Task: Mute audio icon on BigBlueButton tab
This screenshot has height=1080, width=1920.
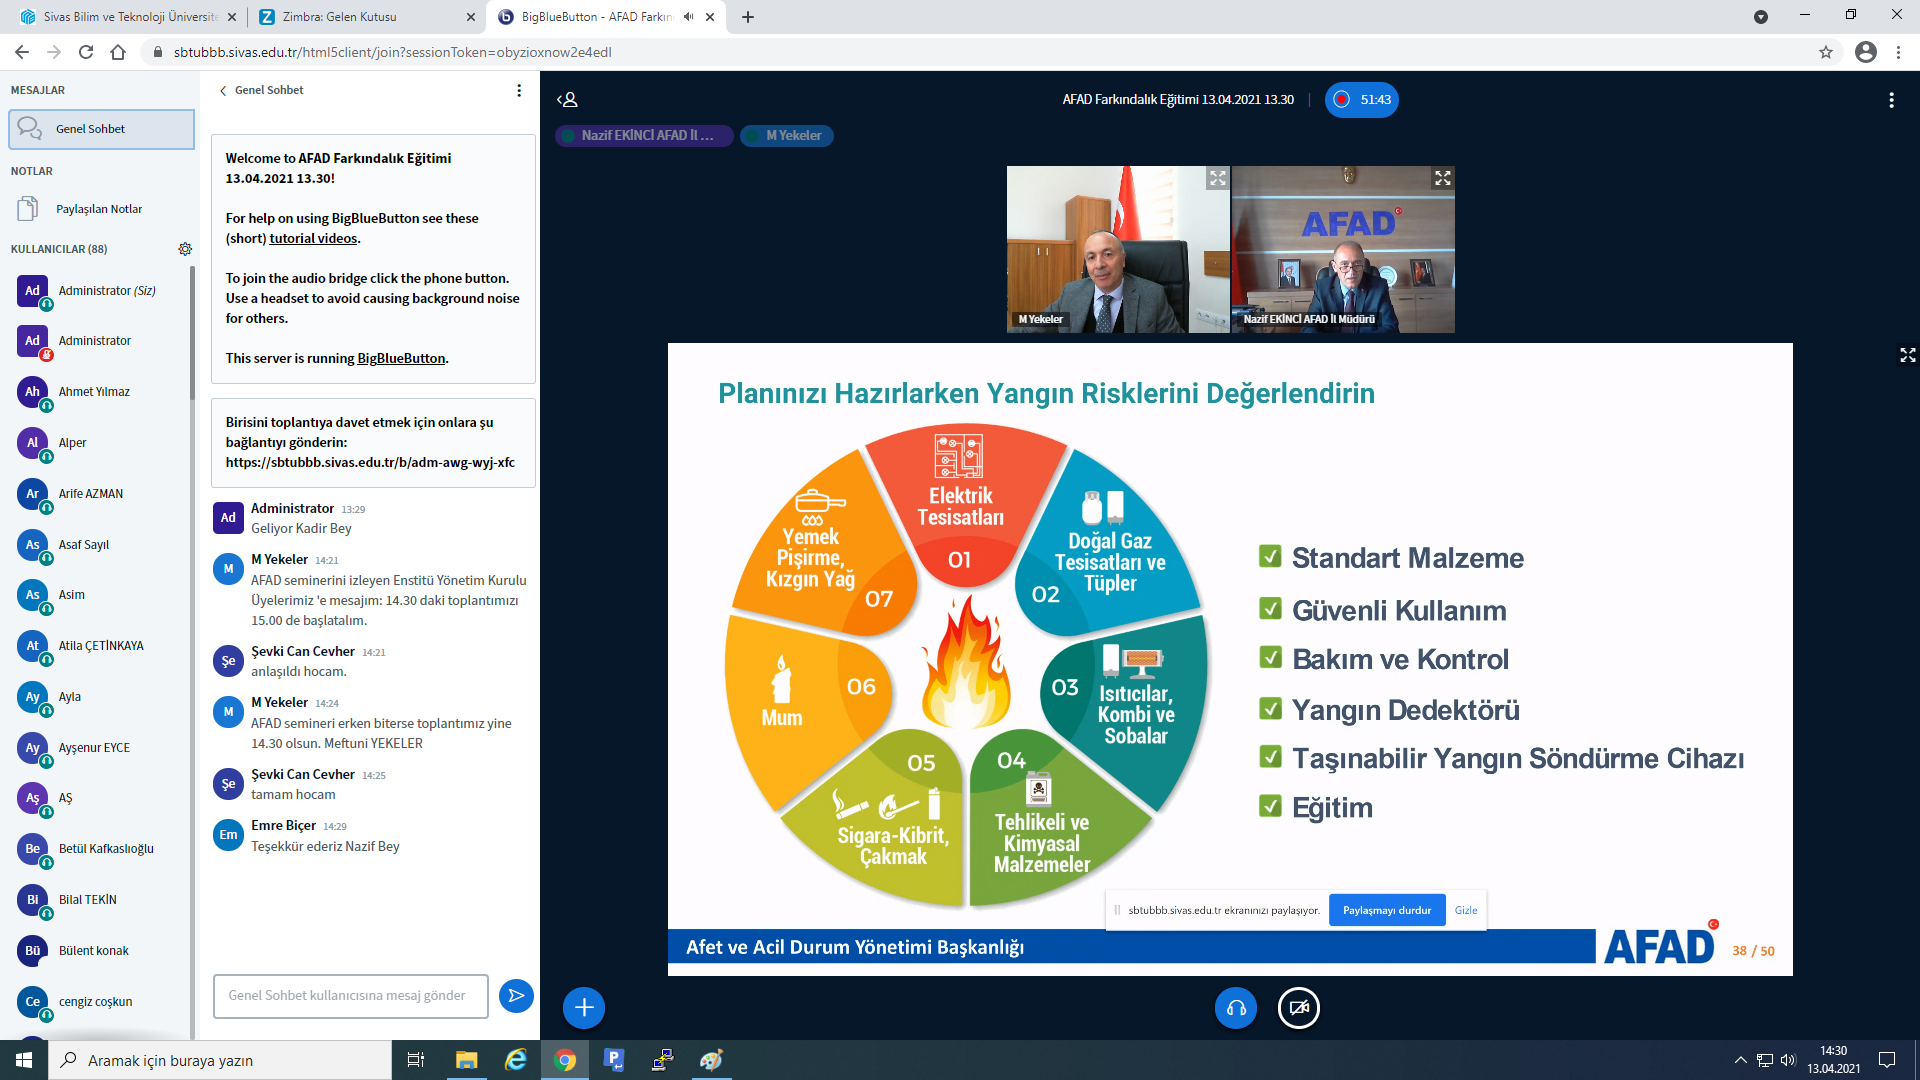Action: (x=688, y=17)
